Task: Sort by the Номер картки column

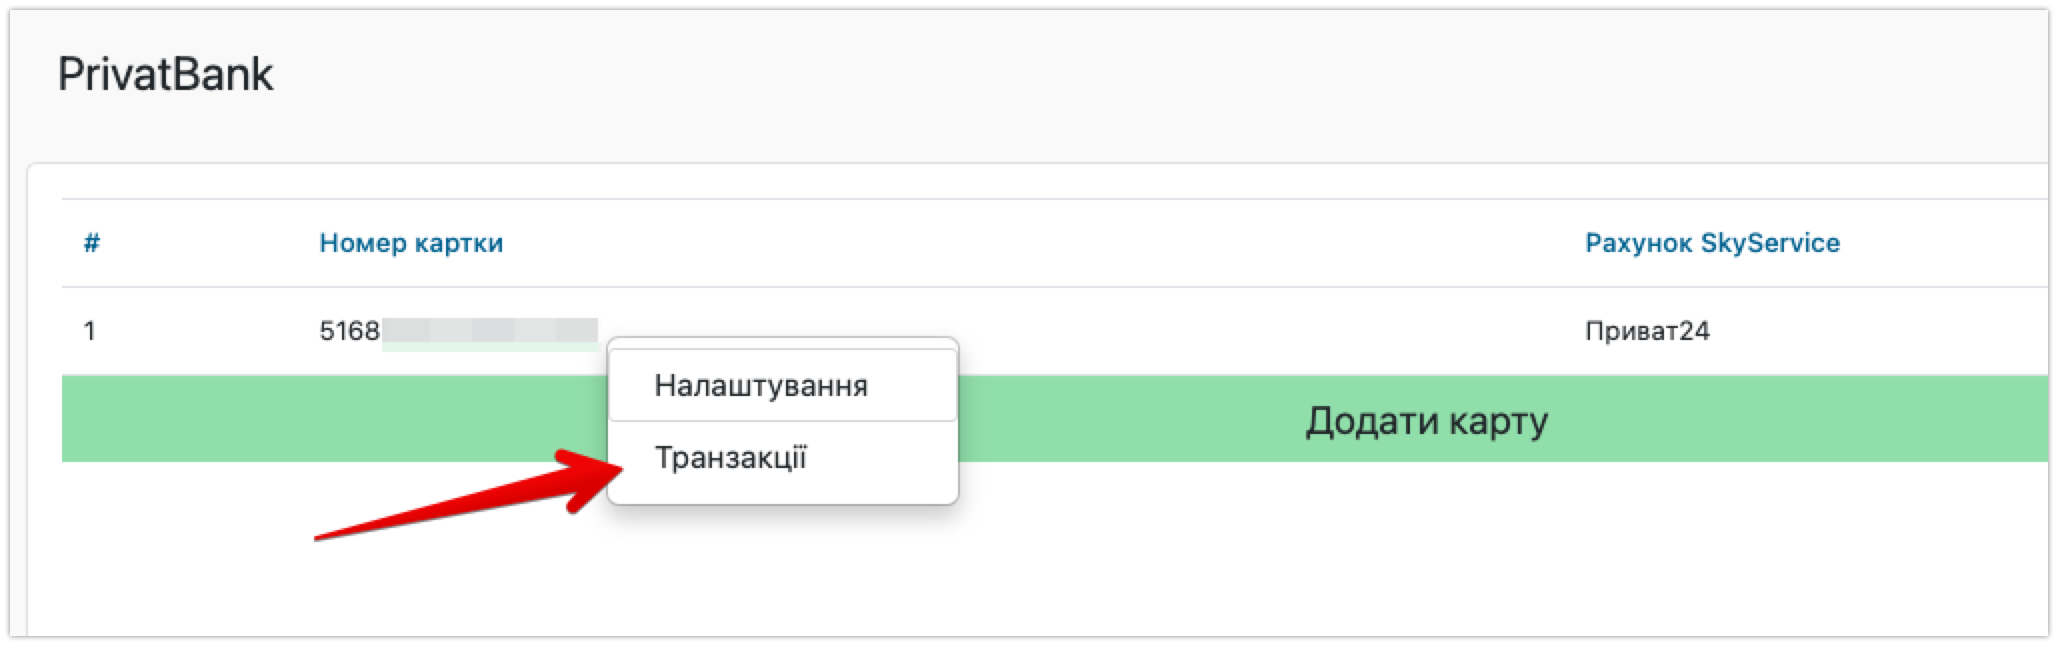Action: [x=411, y=243]
